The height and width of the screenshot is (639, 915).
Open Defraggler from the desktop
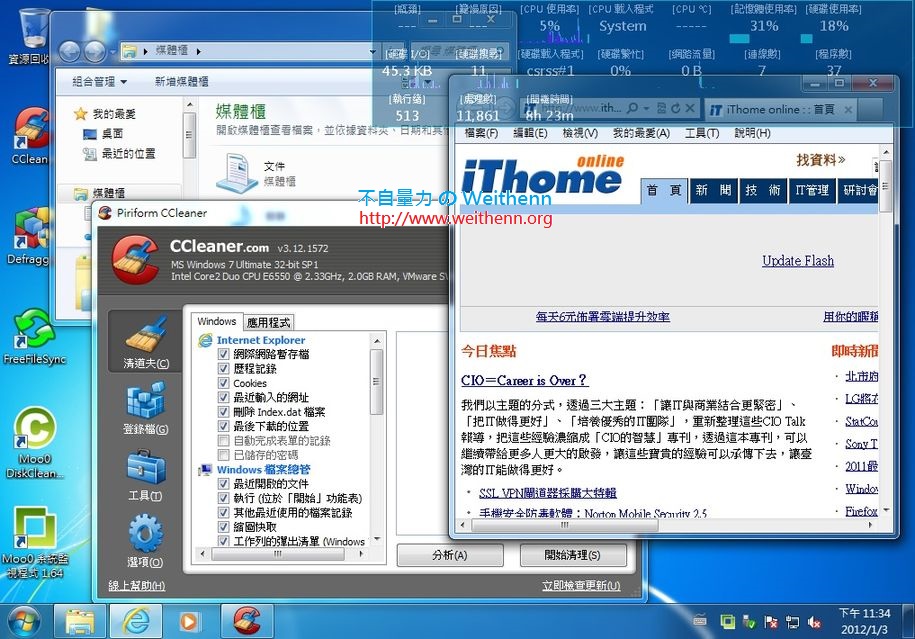(30, 230)
